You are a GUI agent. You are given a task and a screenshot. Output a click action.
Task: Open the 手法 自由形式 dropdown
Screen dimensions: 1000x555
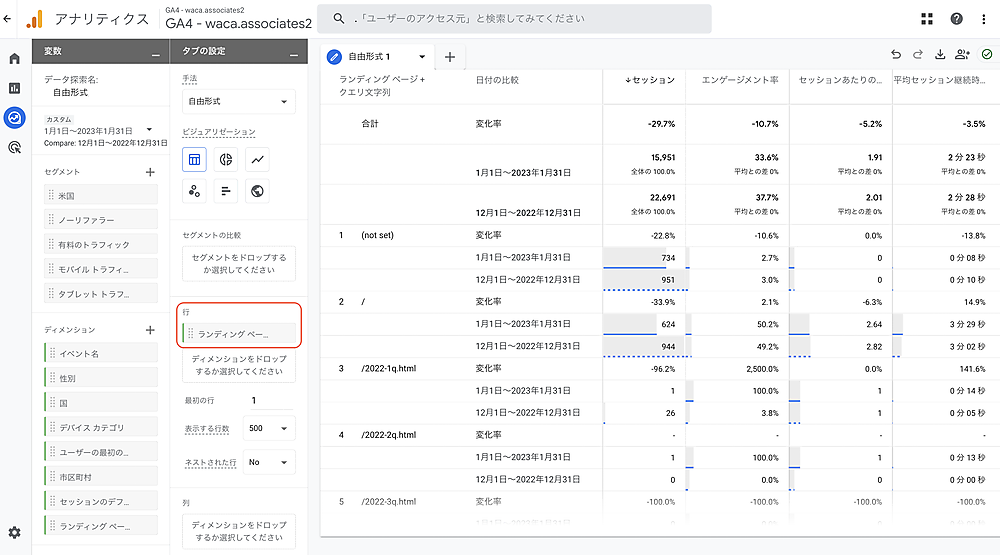click(x=238, y=102)
